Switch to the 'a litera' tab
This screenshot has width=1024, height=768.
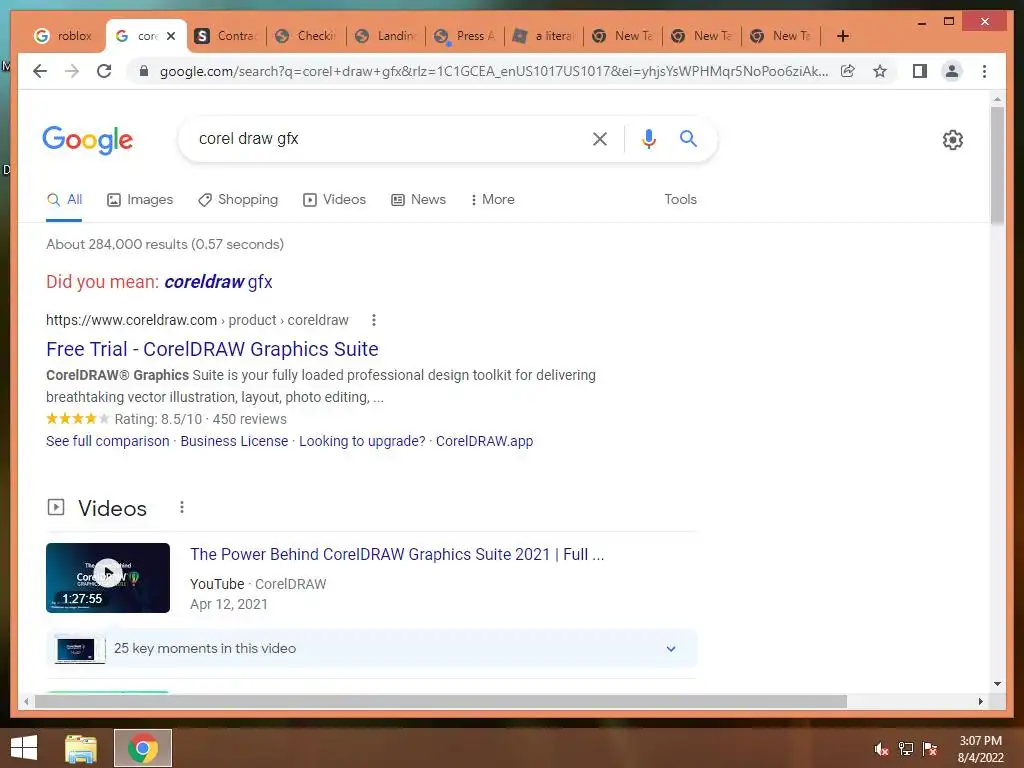(x=545, y=36)
